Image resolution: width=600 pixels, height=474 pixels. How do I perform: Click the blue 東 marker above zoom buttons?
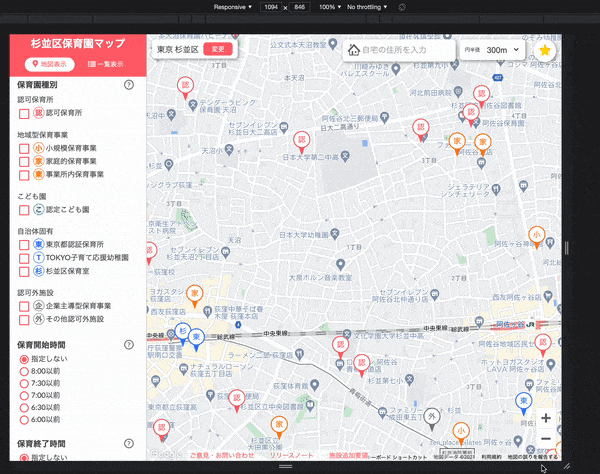pyautogui.click(x=523, y=404)
